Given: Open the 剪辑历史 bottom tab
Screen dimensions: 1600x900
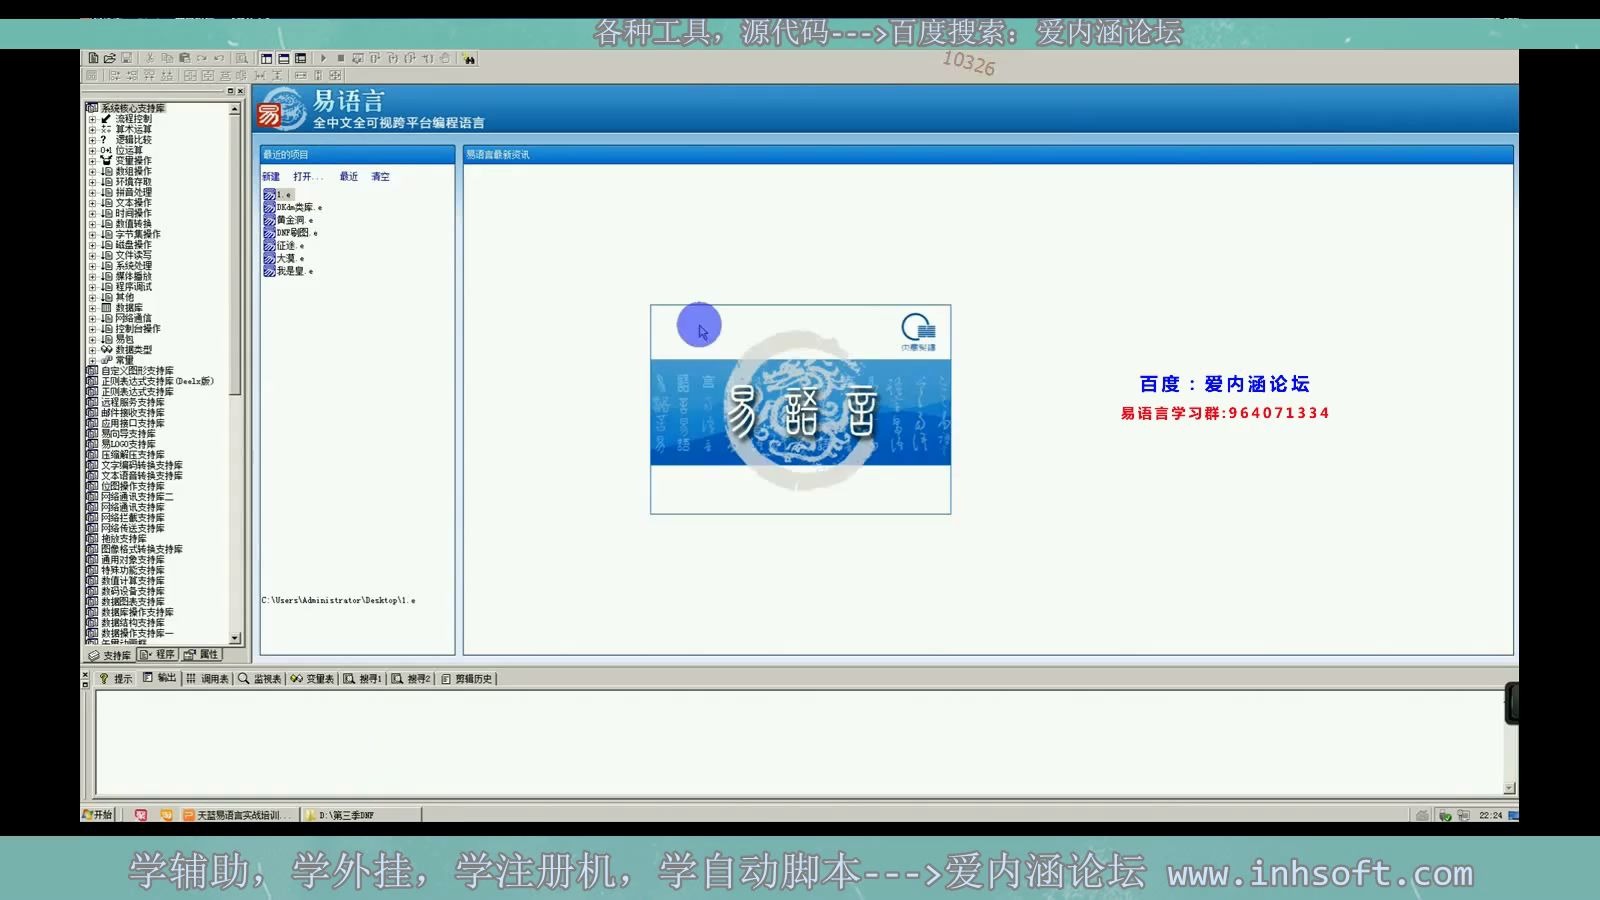Looking at the screenshot, I should (x=467, y=678).
